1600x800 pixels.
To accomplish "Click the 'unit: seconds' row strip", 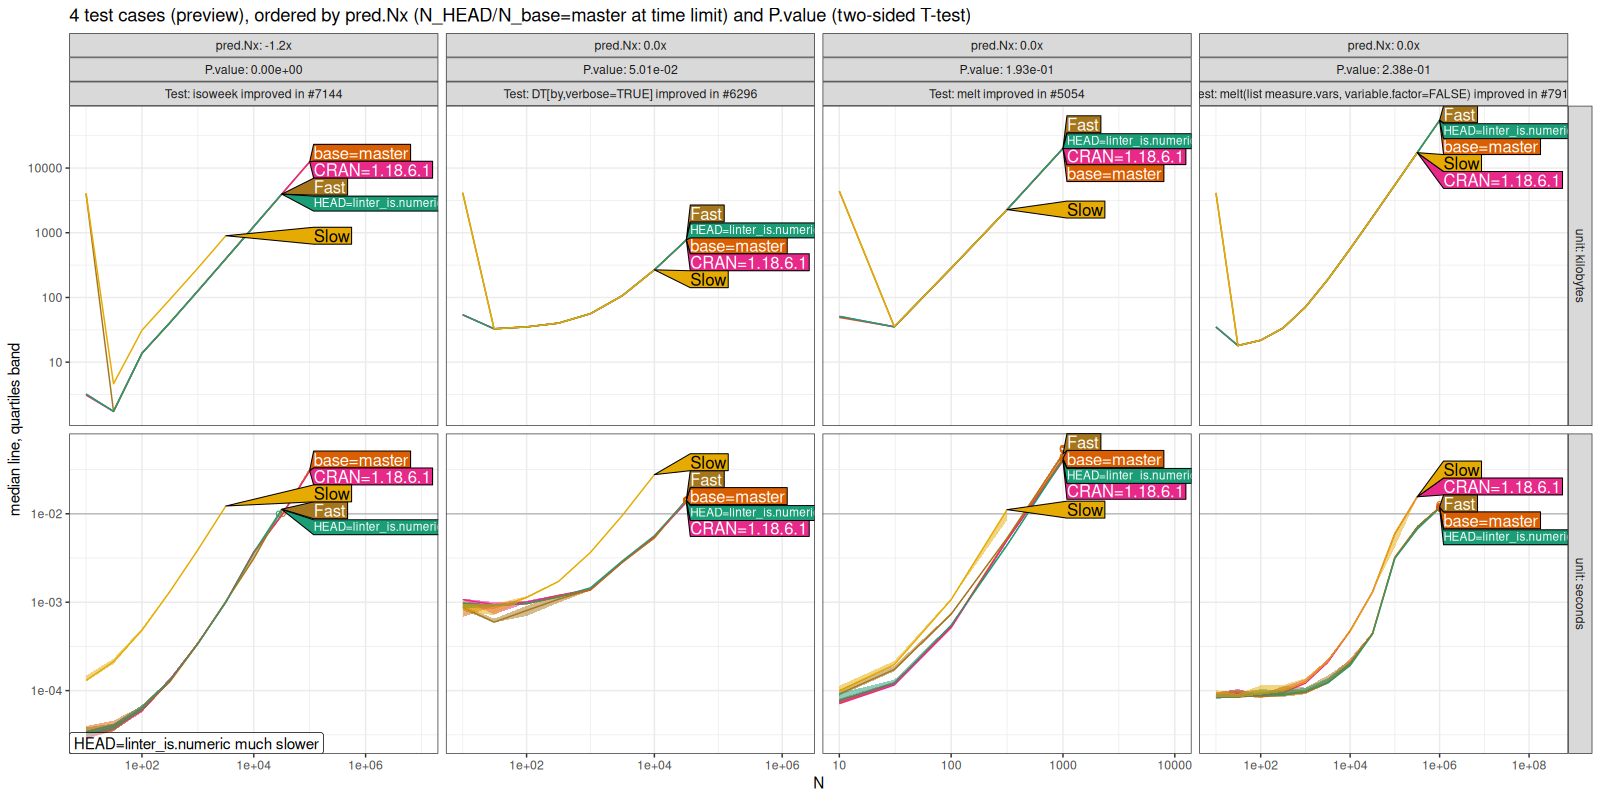I will click(x=1580, y=593).
